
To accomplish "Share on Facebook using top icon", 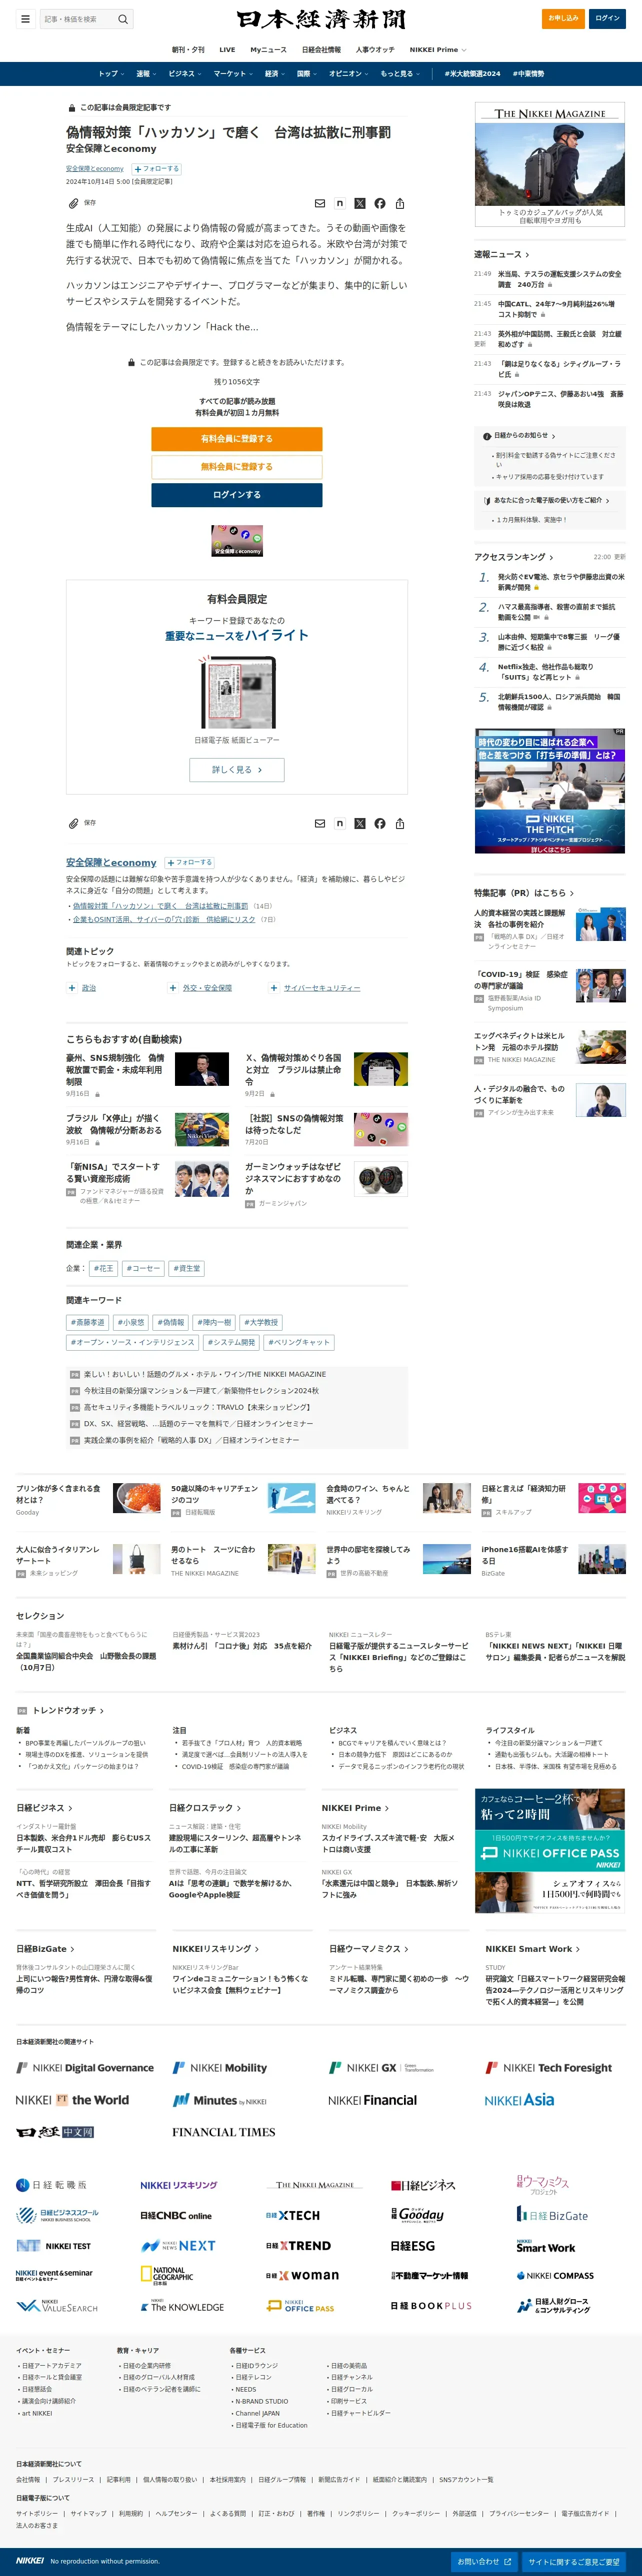I will [380, 203].
